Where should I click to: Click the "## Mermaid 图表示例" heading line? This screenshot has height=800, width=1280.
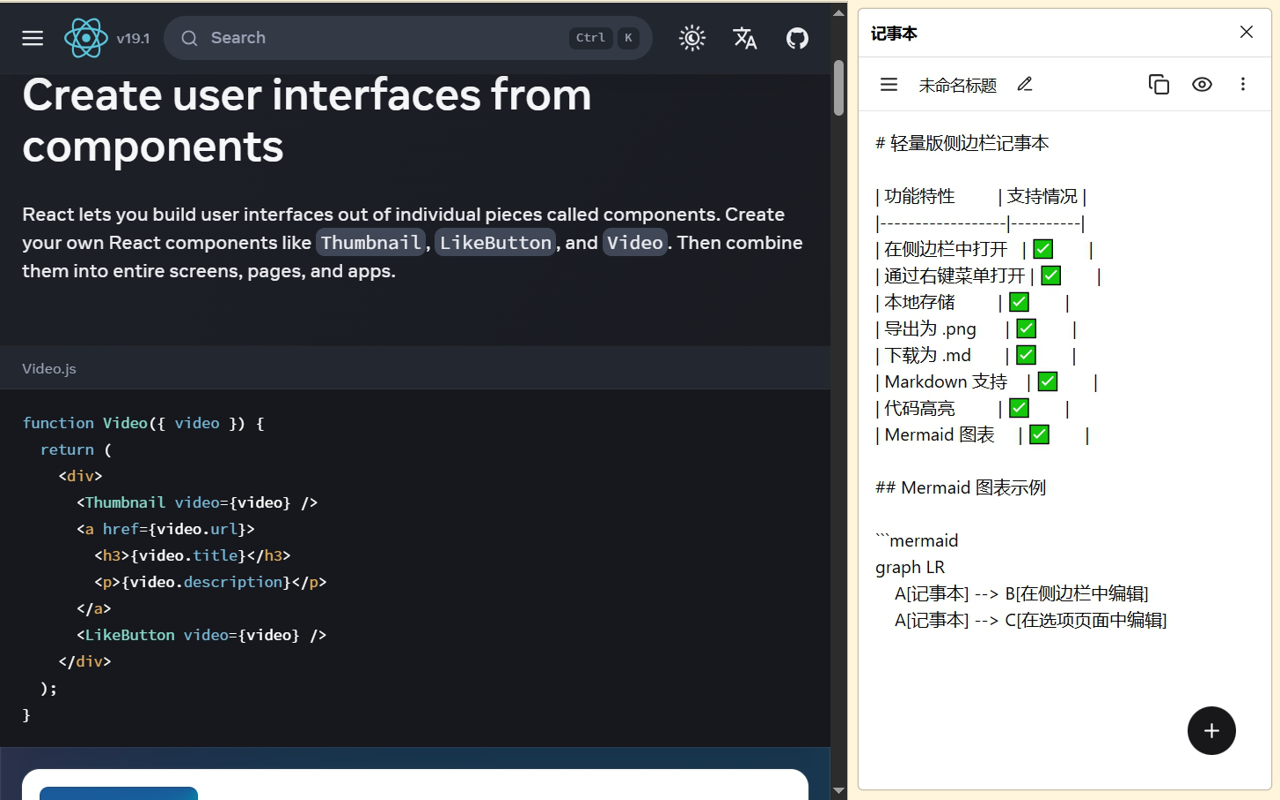click(x=961, y=488)
